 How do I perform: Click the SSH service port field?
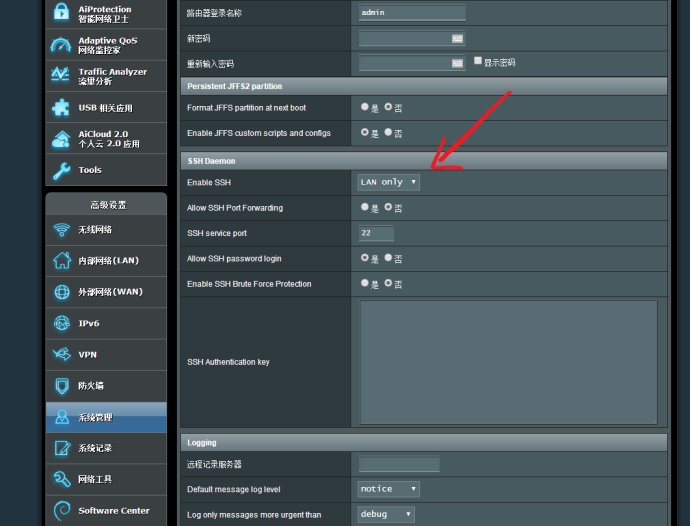[376, 233]
